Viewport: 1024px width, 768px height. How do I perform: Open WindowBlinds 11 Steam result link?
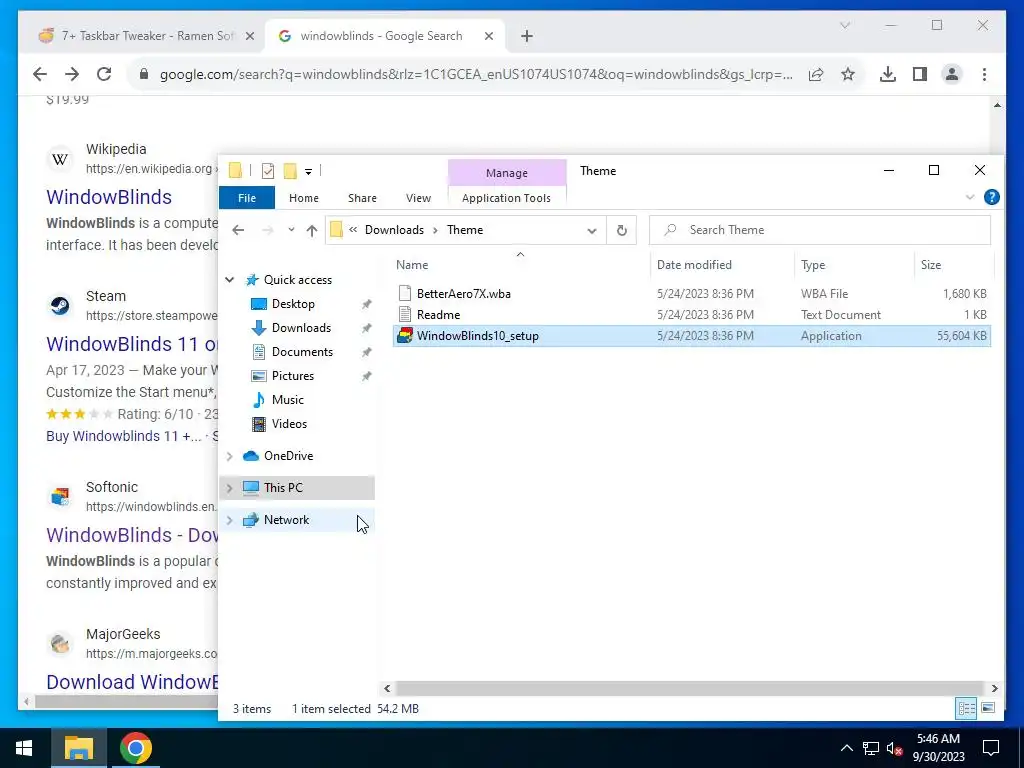(132, 344)
